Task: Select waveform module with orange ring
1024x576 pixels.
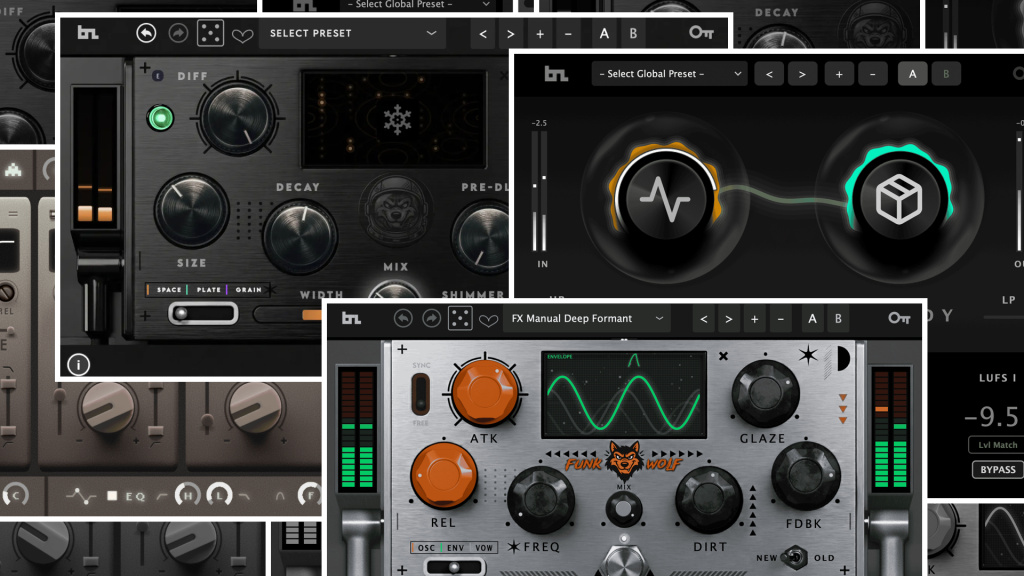Action: click(x=665, y=199)
